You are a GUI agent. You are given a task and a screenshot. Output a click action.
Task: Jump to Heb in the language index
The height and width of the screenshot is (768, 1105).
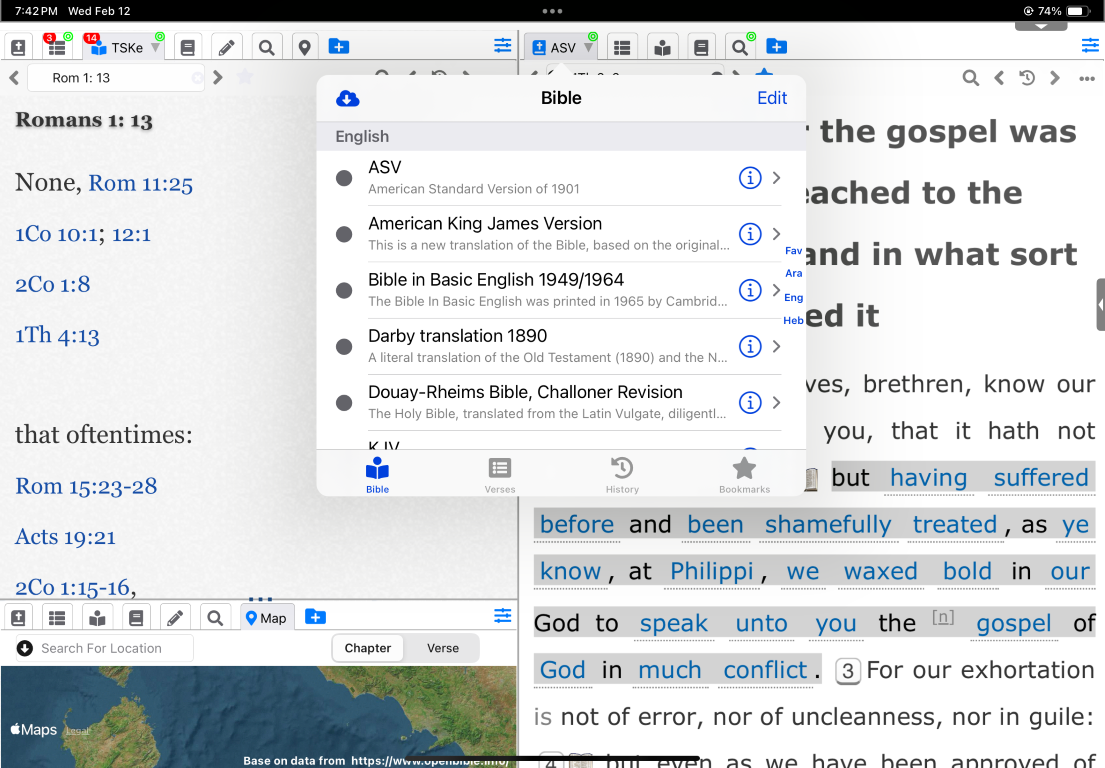pos(793,321)
